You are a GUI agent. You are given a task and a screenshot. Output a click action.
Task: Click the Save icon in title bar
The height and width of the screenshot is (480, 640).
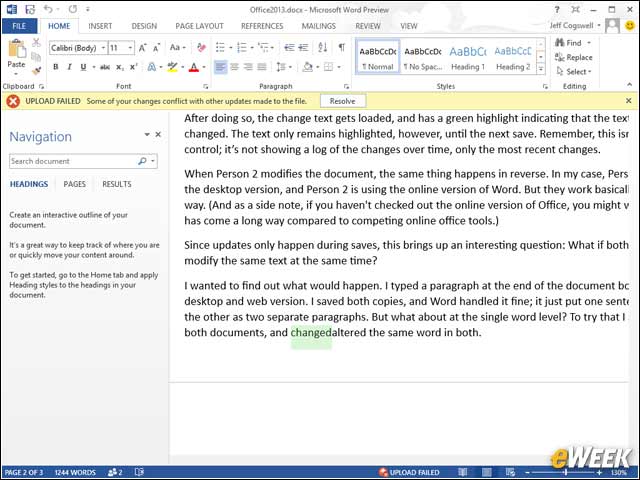point(30,9)
